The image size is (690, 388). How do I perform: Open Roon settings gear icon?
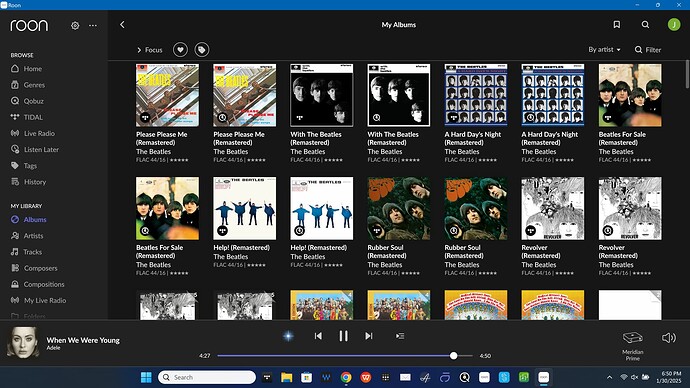pyautogui.click(x=75, y=26)
